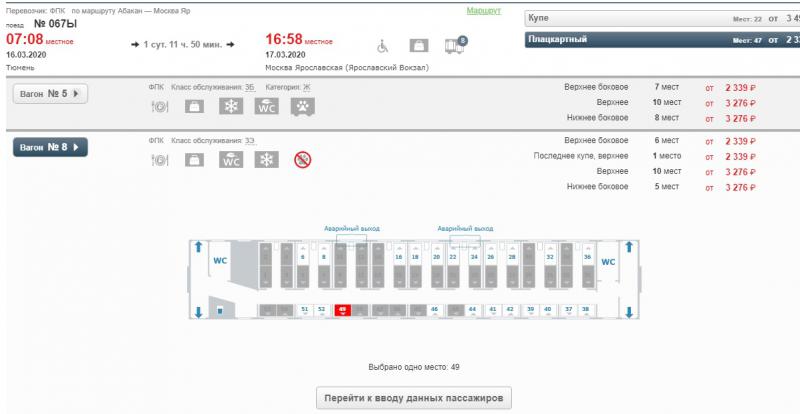Click the no-animals prohibited icon in wagon 8
The height and width of the screenshot is (414, 800).
coord(303,160)
